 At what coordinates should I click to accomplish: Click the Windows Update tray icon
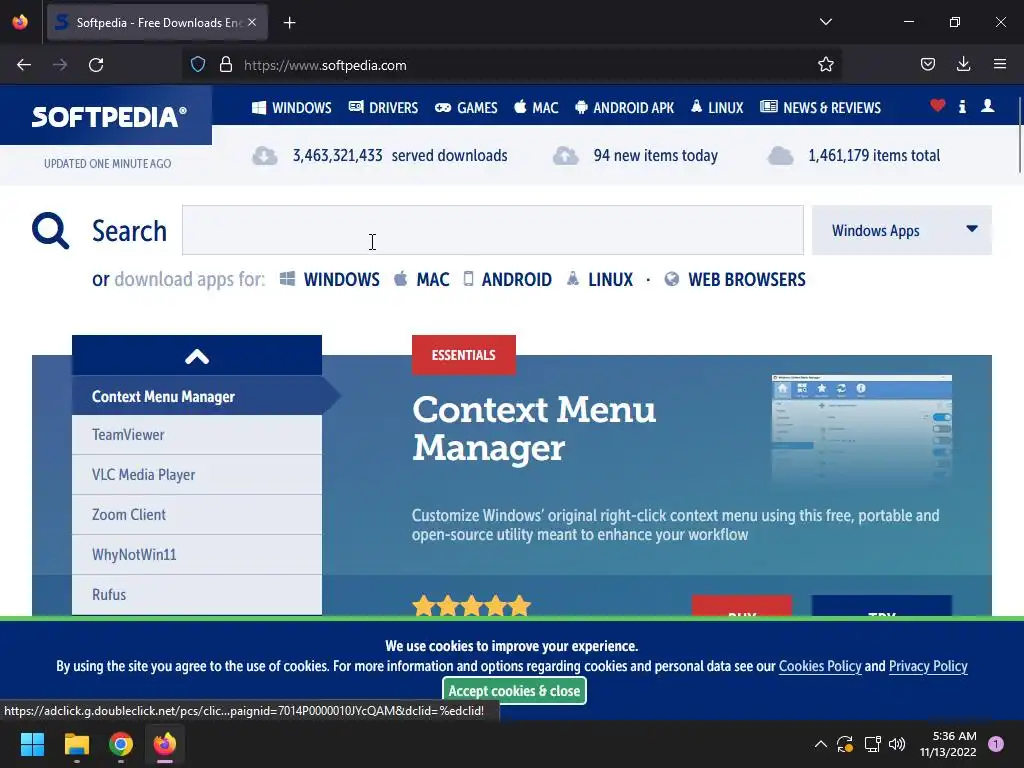(844, 744)
